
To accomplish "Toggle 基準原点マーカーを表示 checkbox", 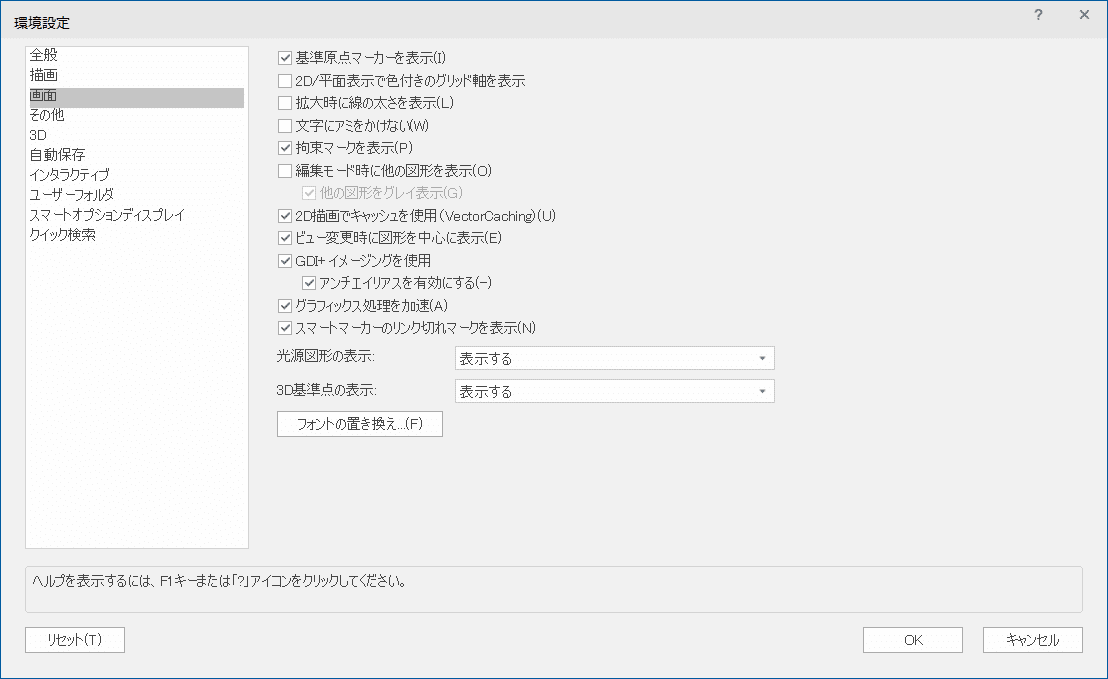I will [x=285, y=58].
